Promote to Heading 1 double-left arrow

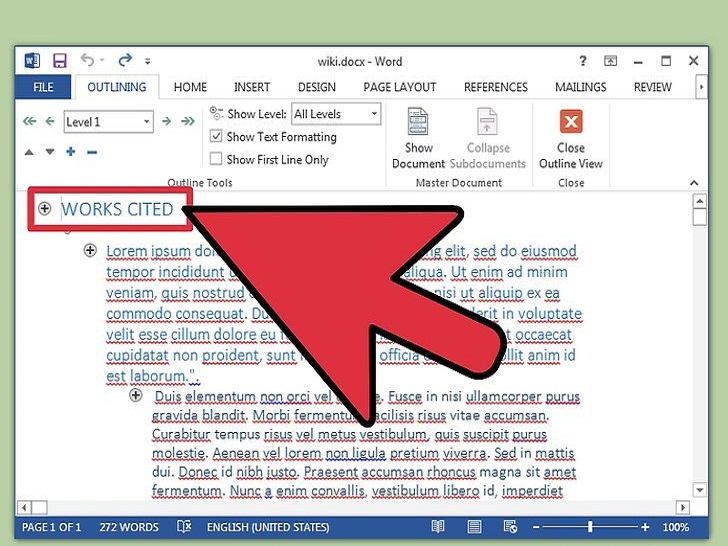[x=29, y=122]
